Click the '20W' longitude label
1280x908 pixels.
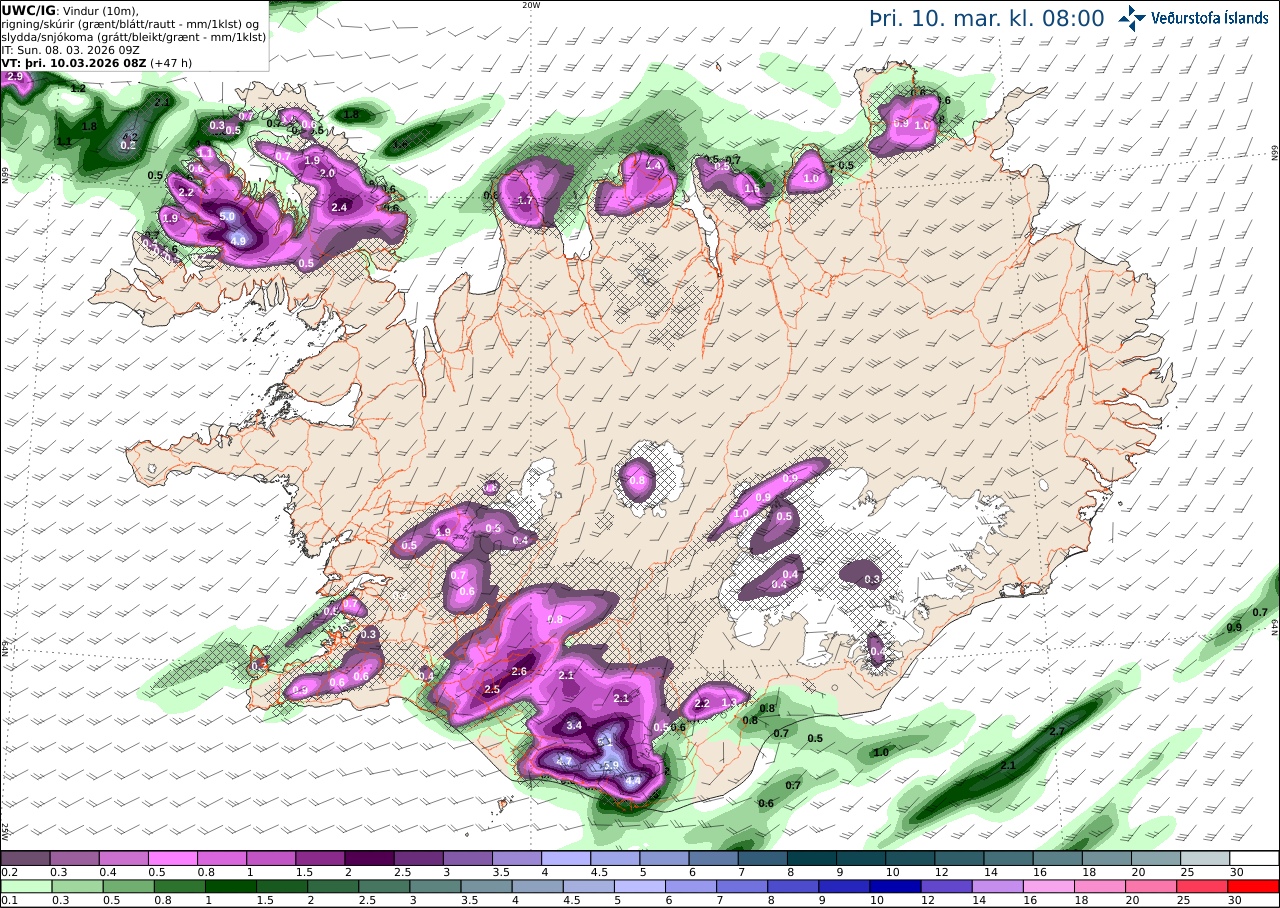coord(531,5)
